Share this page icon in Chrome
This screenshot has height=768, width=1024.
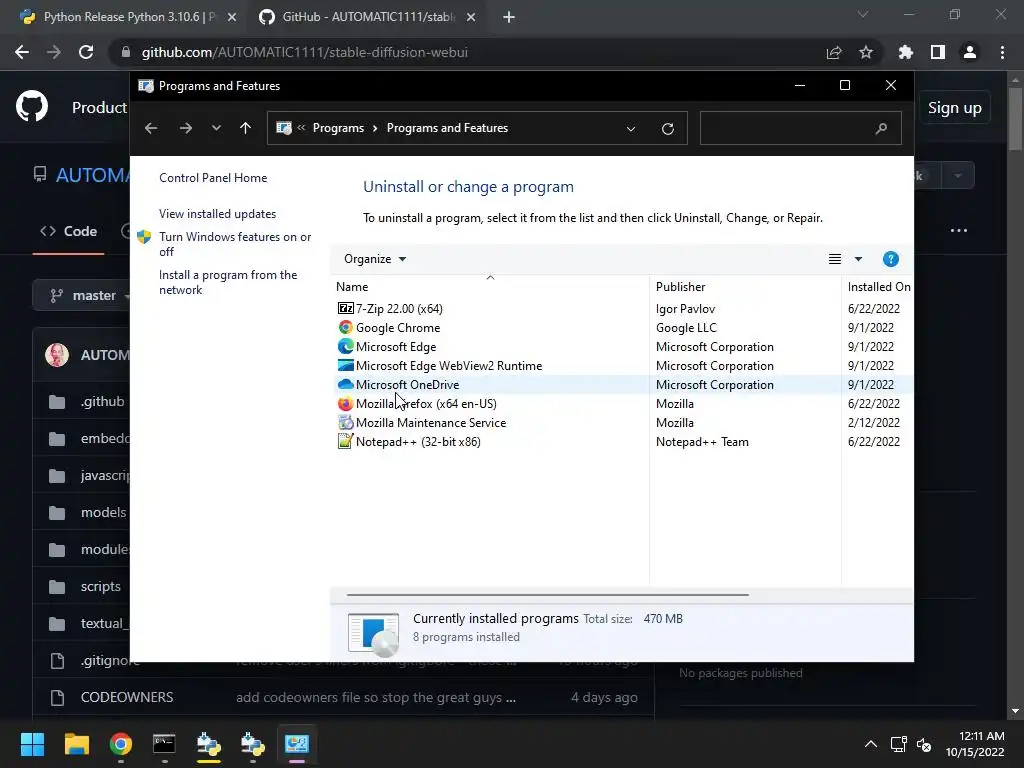[834, 52]
